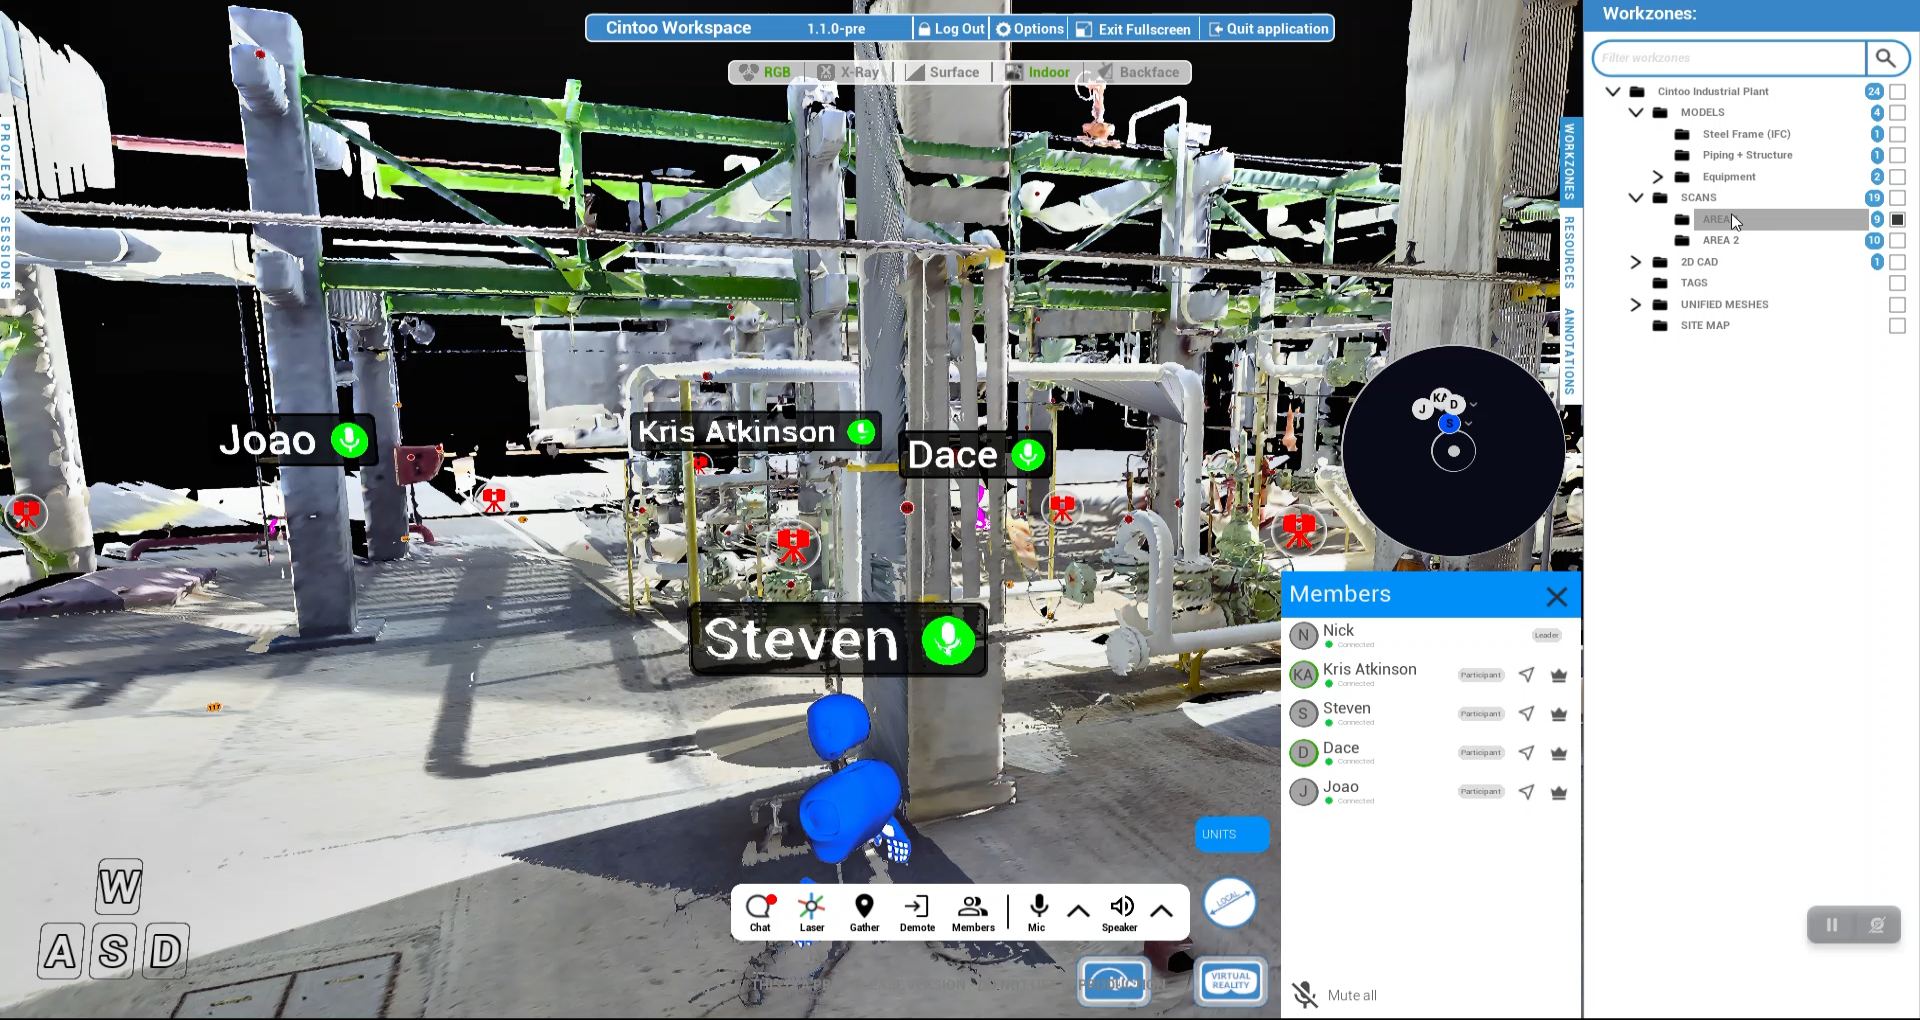Open the RESOURCES side tab

click(1569, 253)
